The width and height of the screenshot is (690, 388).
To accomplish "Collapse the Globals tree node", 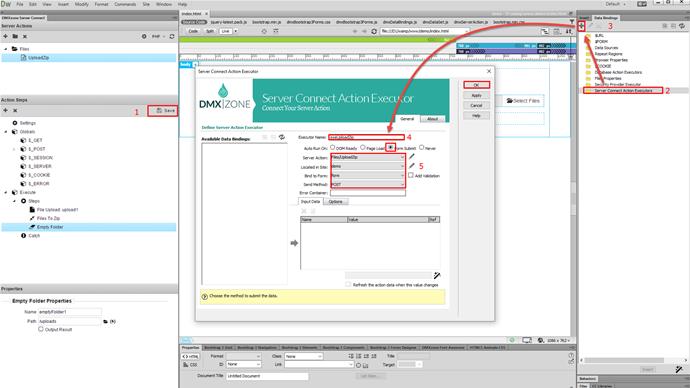I will pos(6,132).
